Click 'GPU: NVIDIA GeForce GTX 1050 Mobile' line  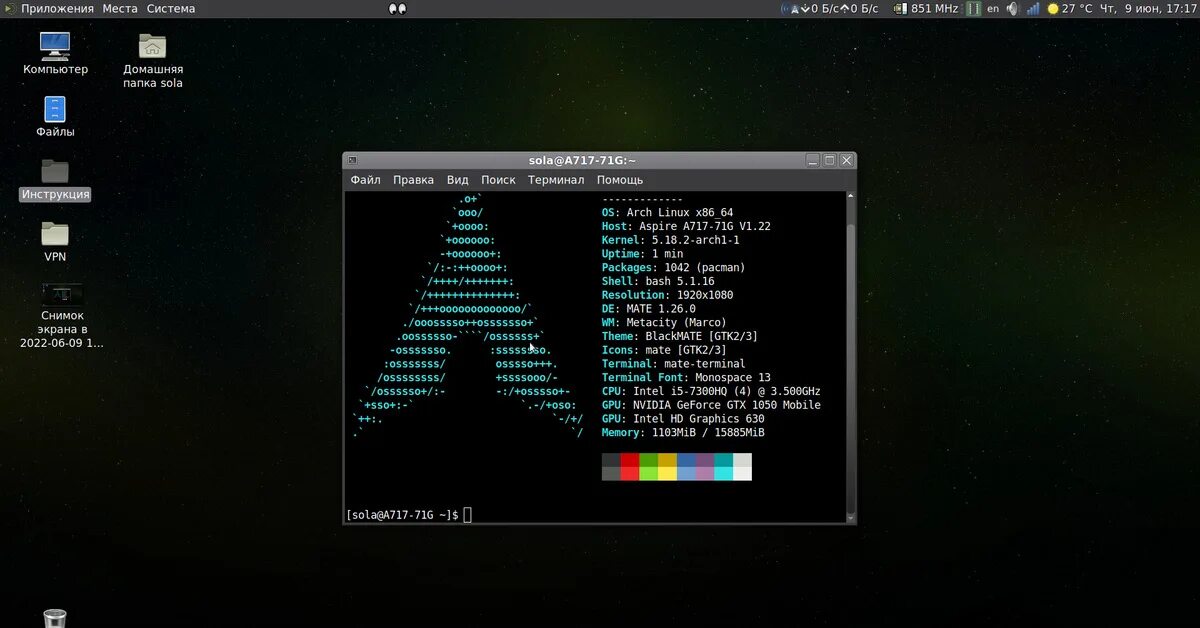coord(711,405)
